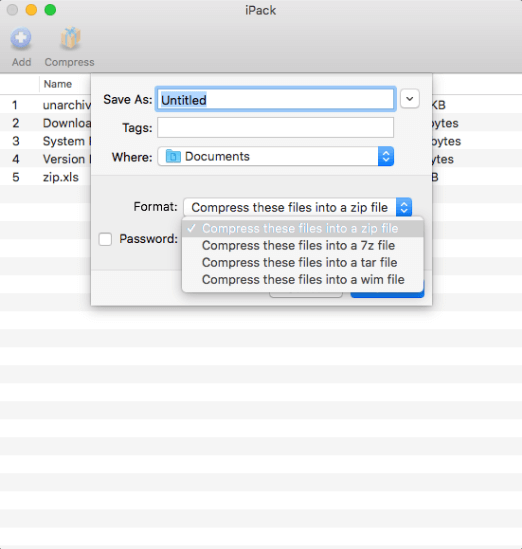Open the Where Documents location popup

coord(276,156)
